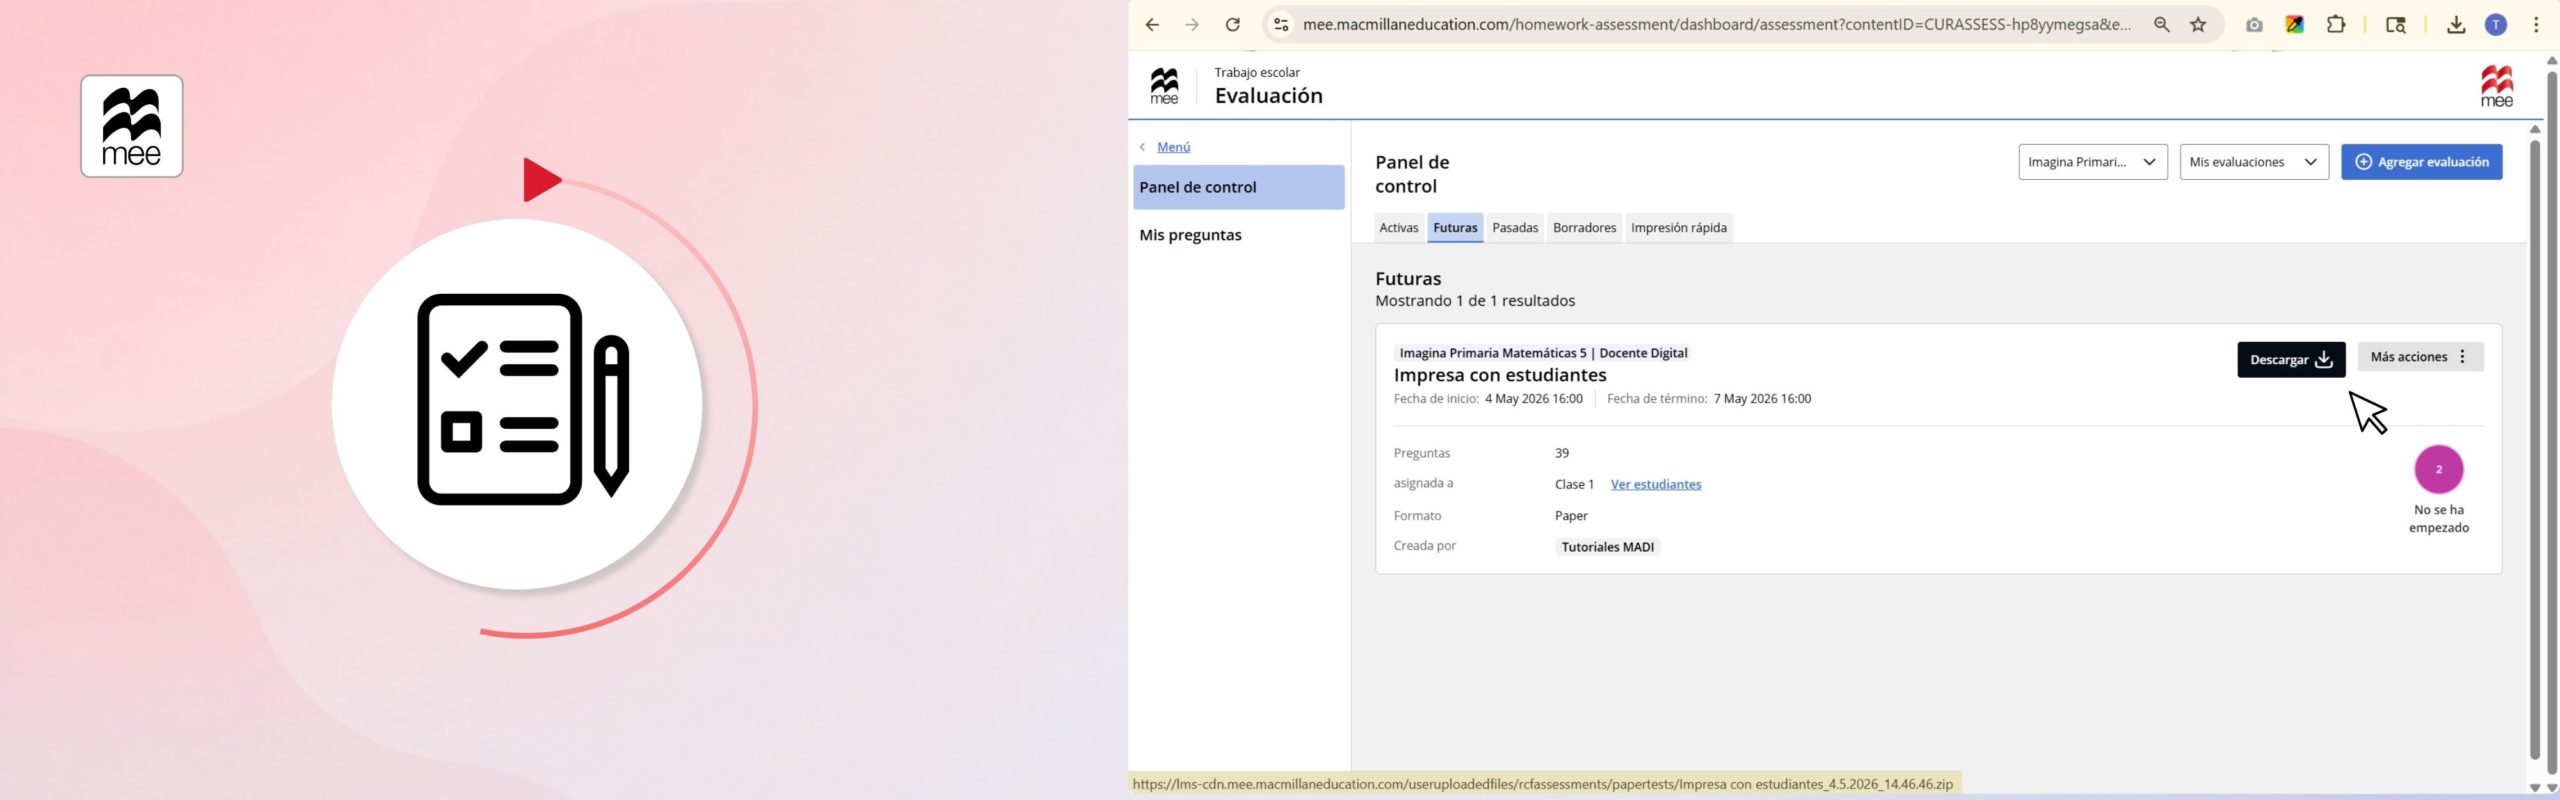
Task: Click the 'Formato' field label
Action: [x=1417, y=516]
